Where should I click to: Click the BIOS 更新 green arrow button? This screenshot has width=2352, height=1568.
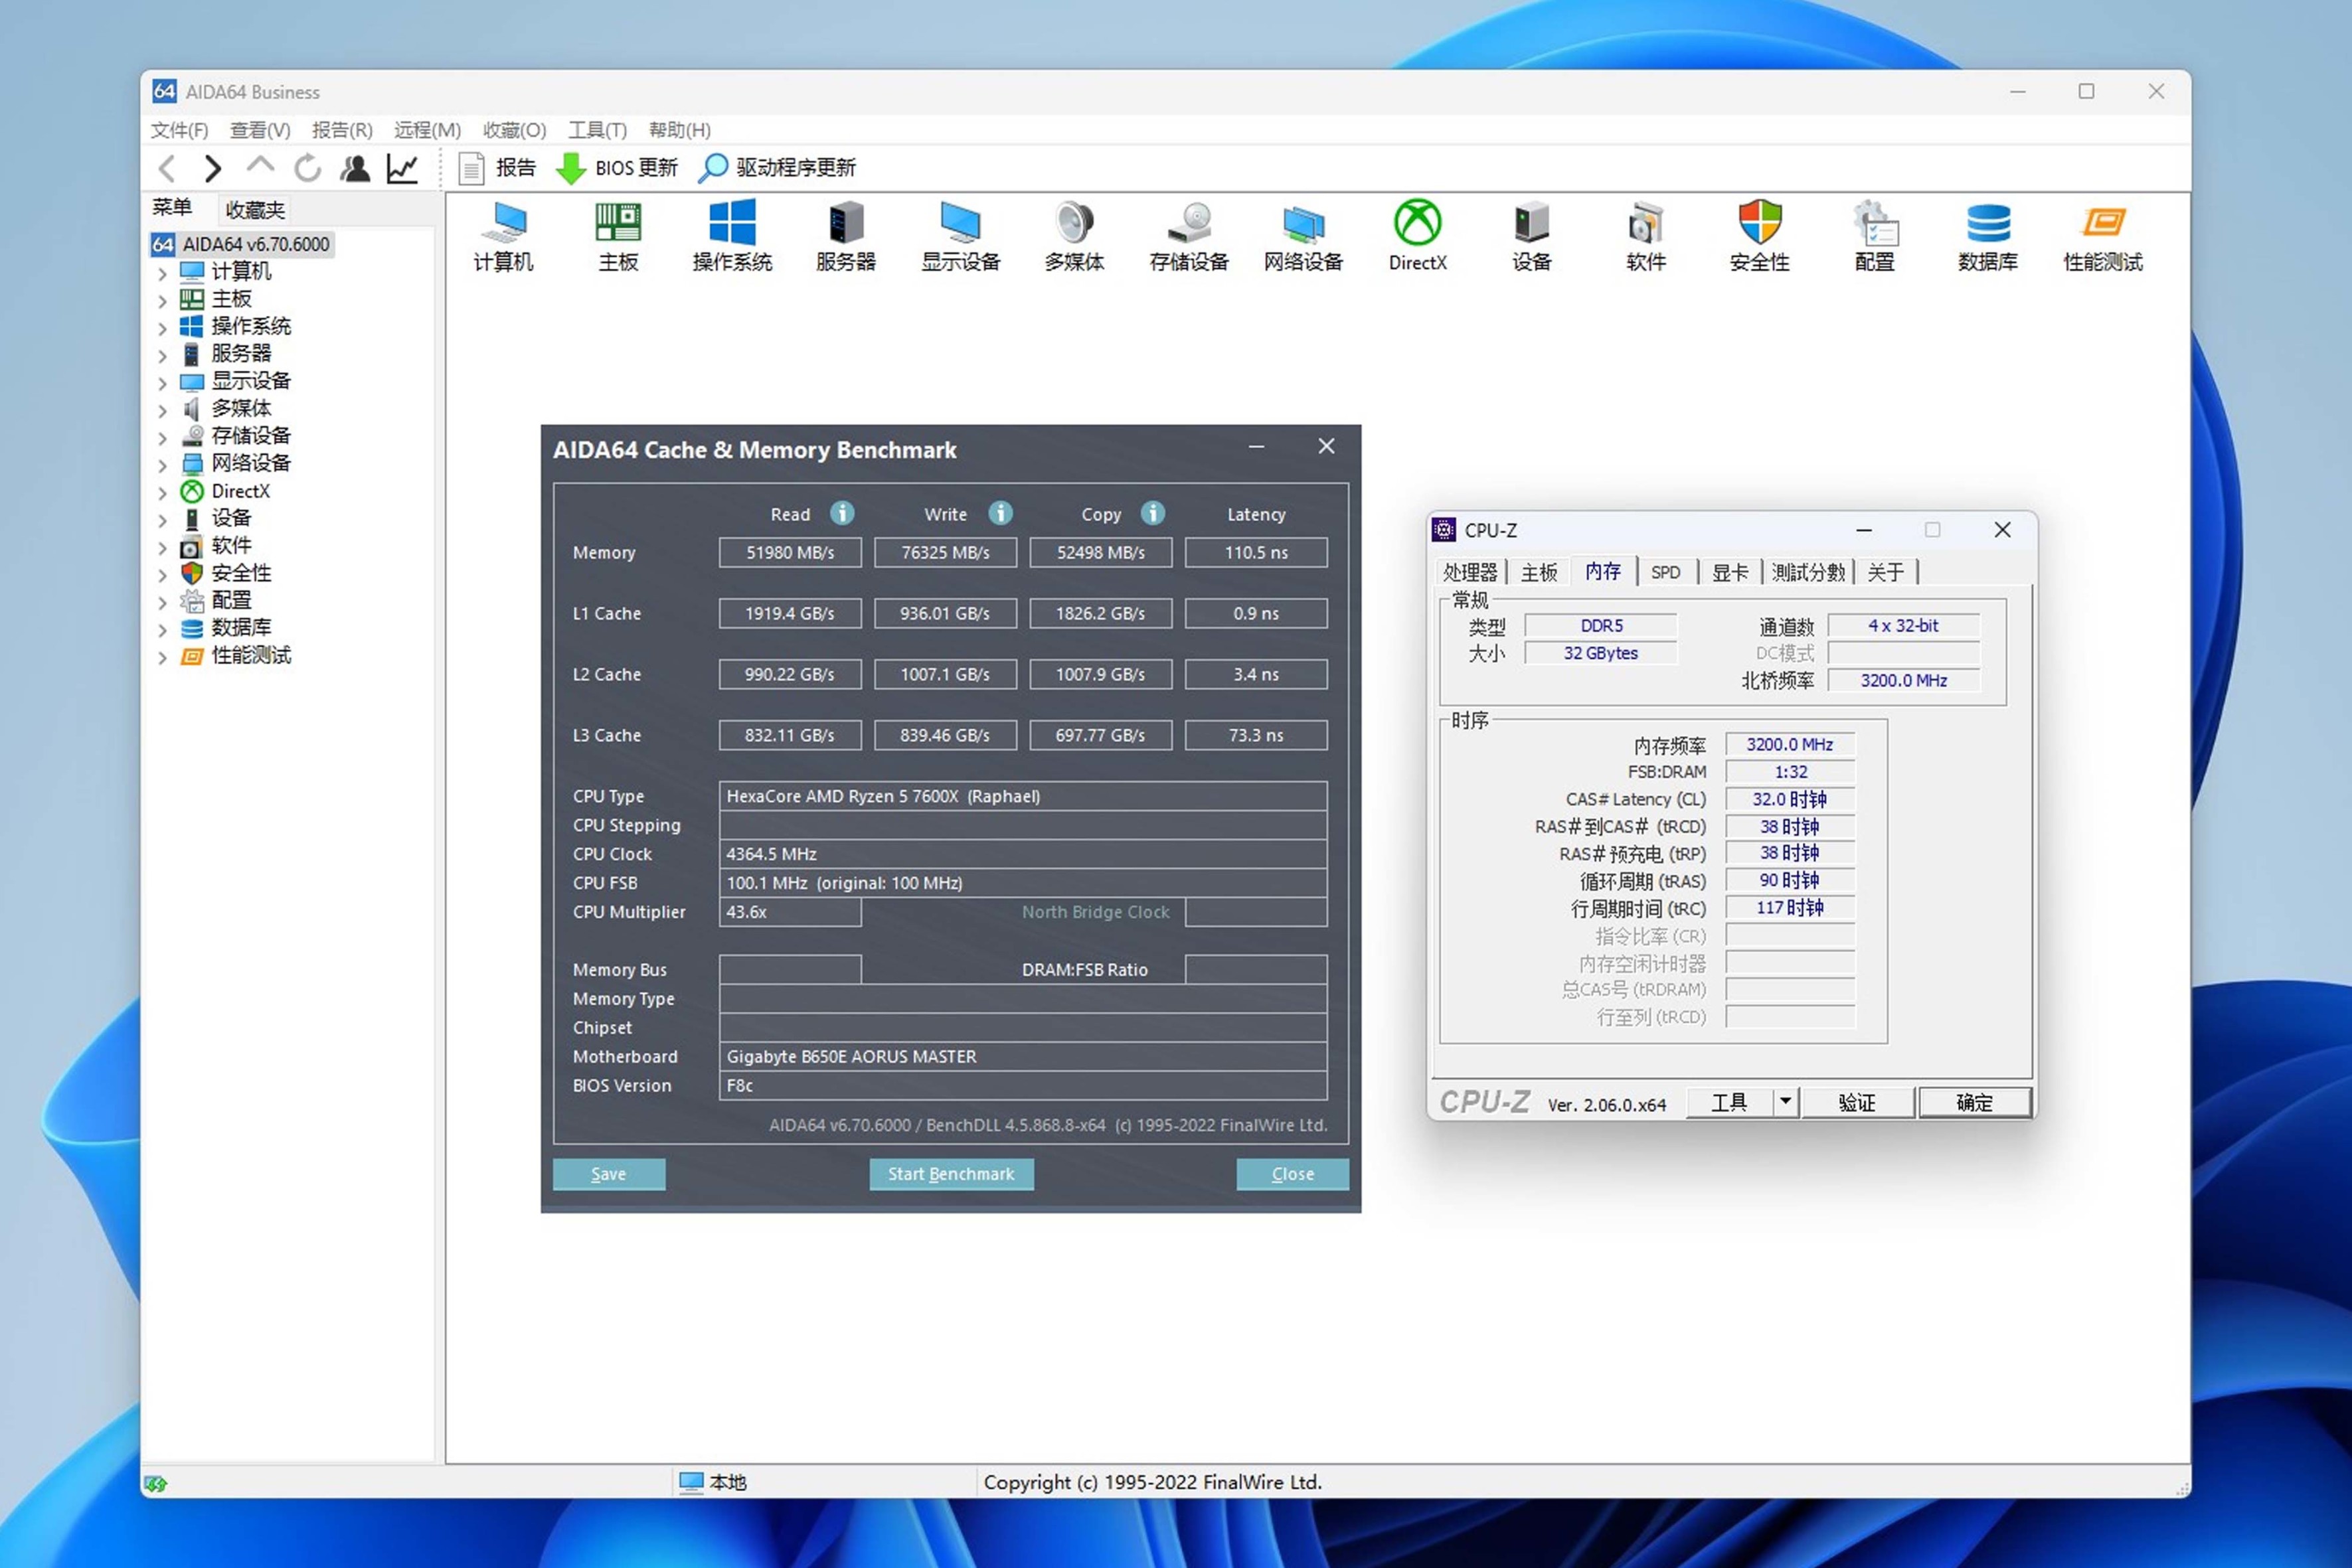coord(571,168)
